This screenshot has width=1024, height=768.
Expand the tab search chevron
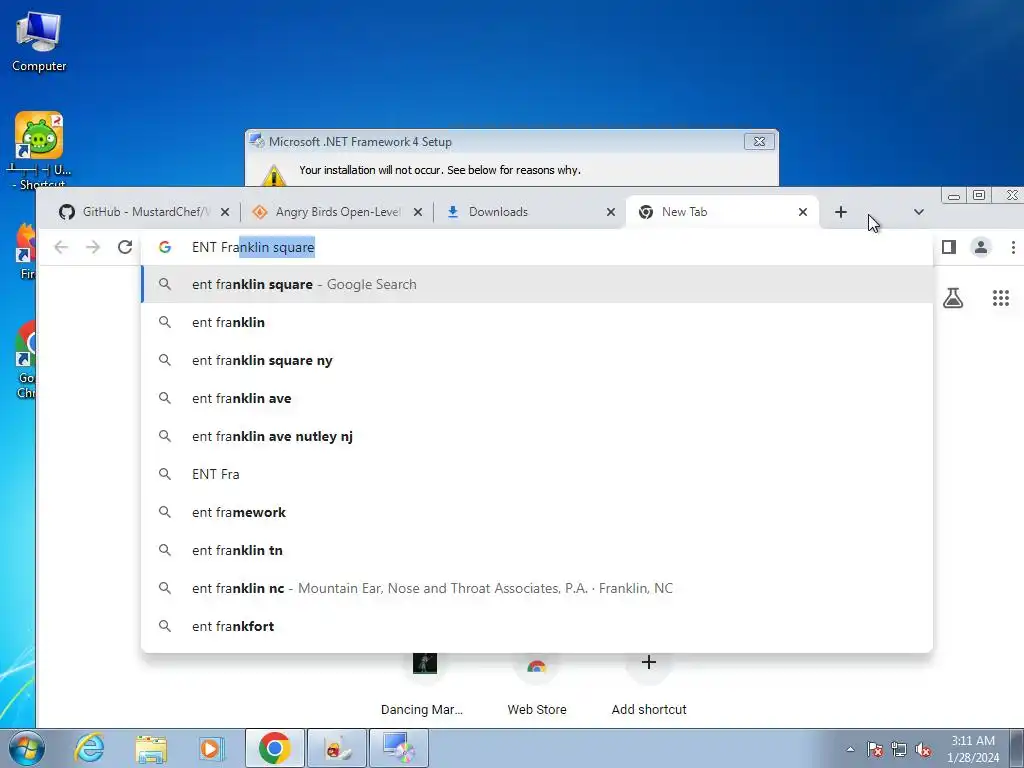919,212
